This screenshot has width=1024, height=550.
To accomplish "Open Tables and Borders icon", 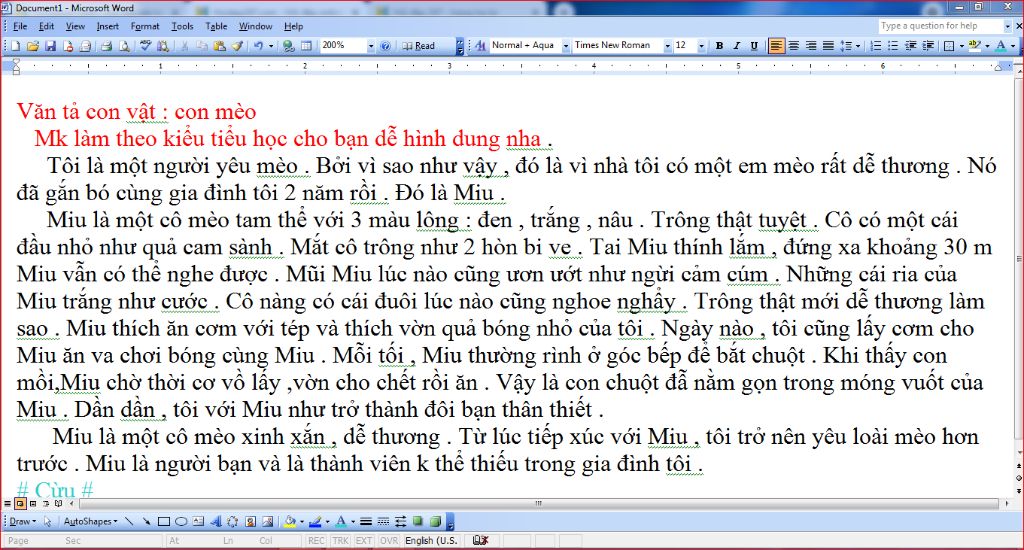I will coord(306,46).
